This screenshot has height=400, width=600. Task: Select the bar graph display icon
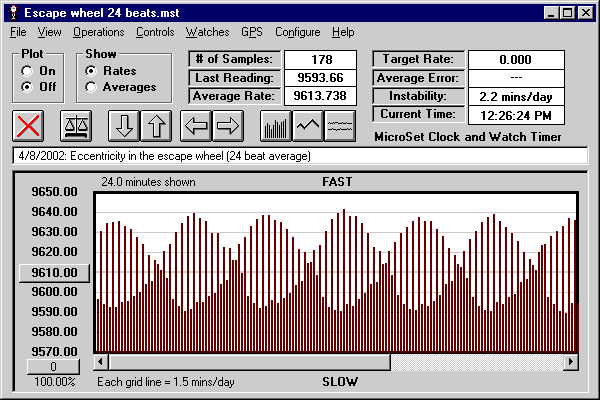[x=276, y=126]
